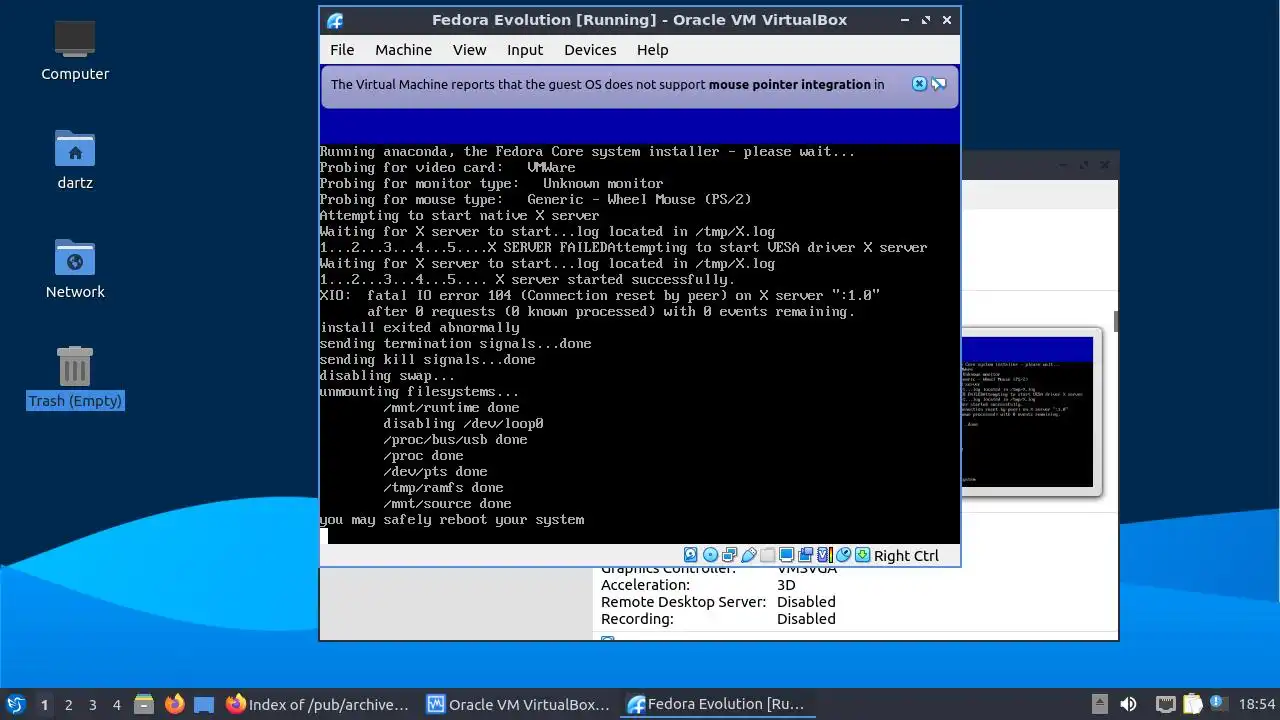Screen dimensions: 1280x720
Task: Open the Machine menu
Action: [x=403, y=50]
